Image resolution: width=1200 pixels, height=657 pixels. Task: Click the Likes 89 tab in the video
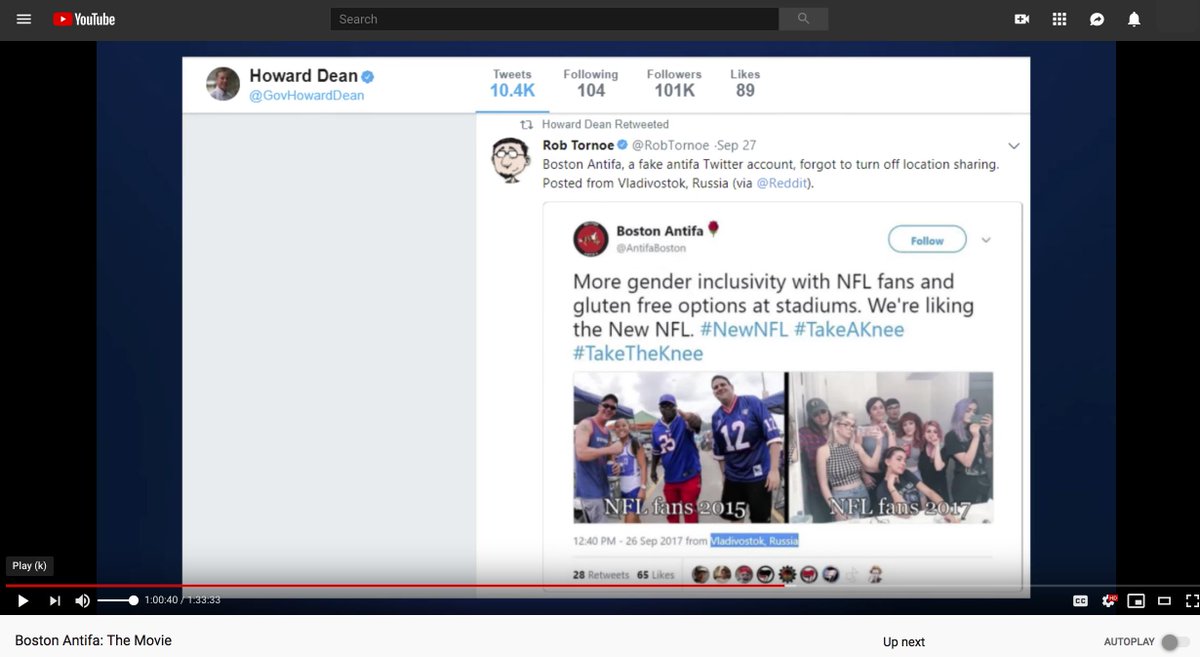click(745, 83)
